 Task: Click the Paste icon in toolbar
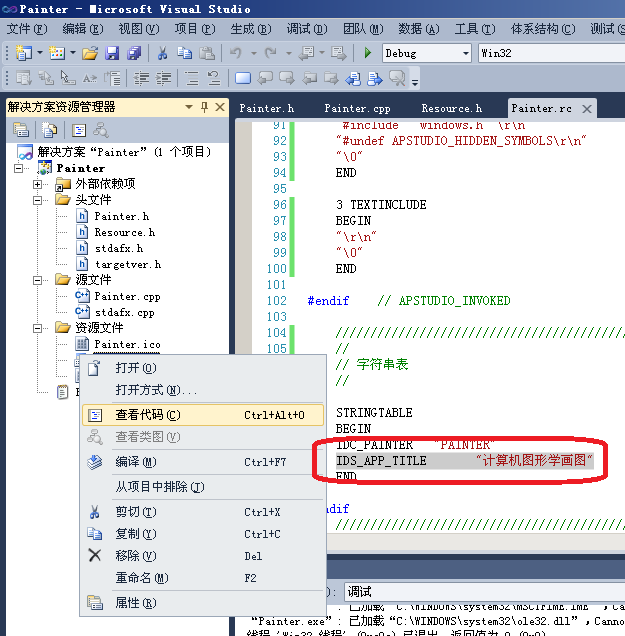coord(207,53)
